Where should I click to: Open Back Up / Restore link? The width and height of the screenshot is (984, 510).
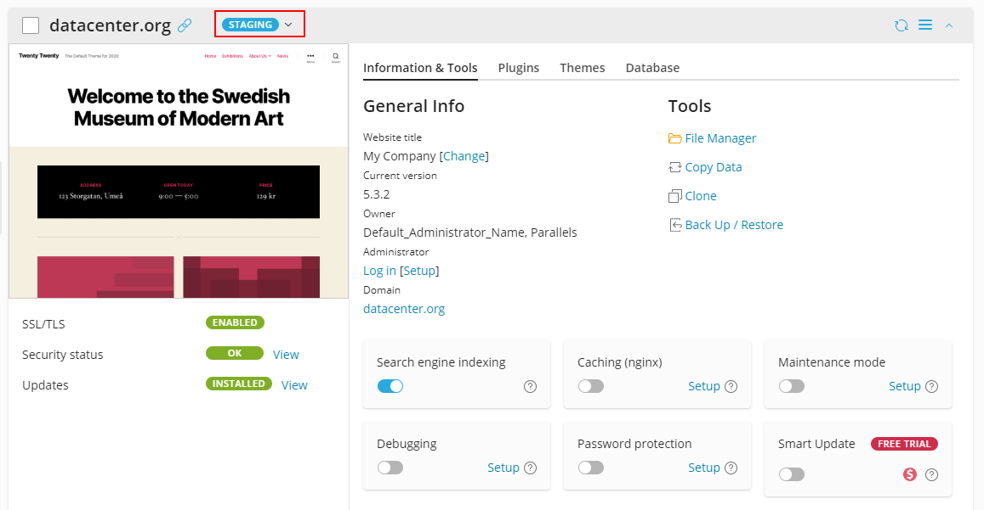point(734,225)
